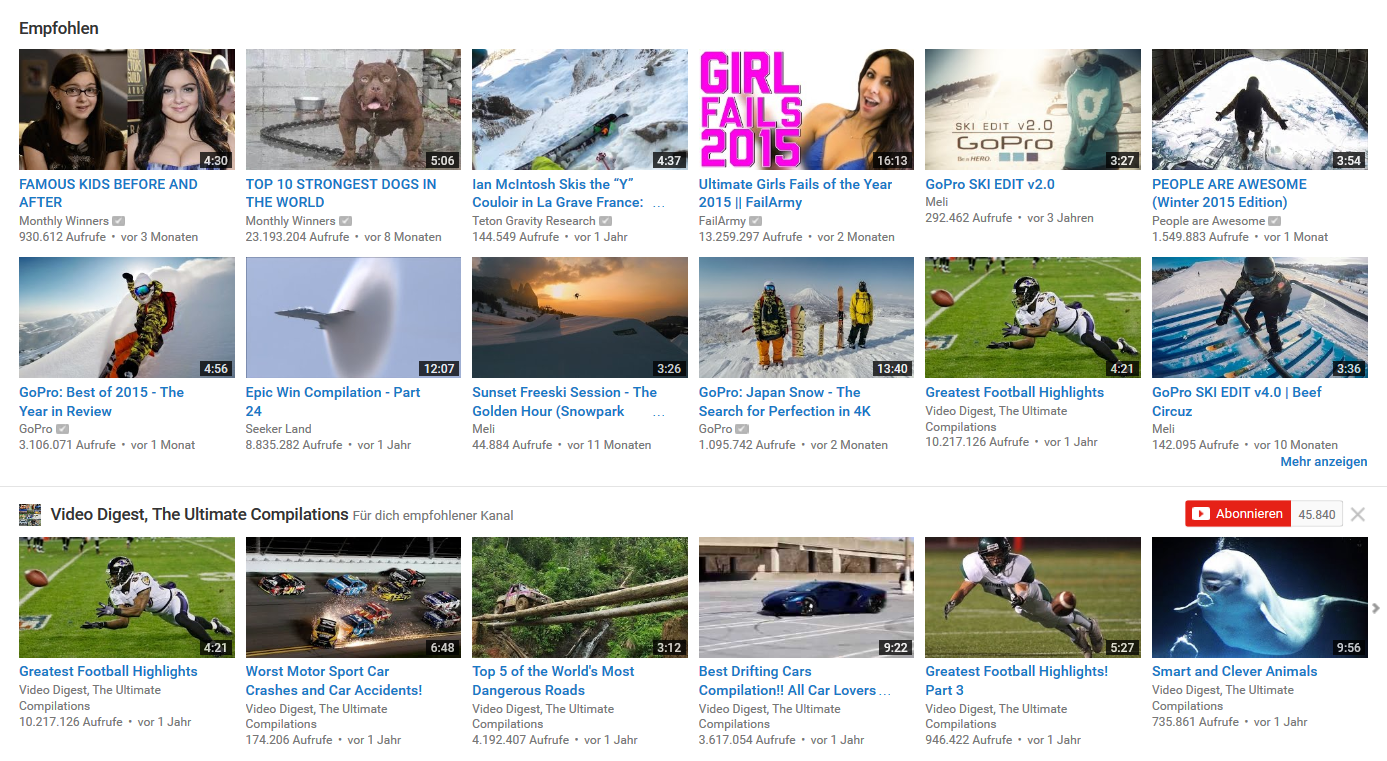This screenshot has width=1387, height=761.
Task: Play the FAMOUS KIDS BEFORE AND AFTER thumbnail
Action: click(x=127, y=109)
